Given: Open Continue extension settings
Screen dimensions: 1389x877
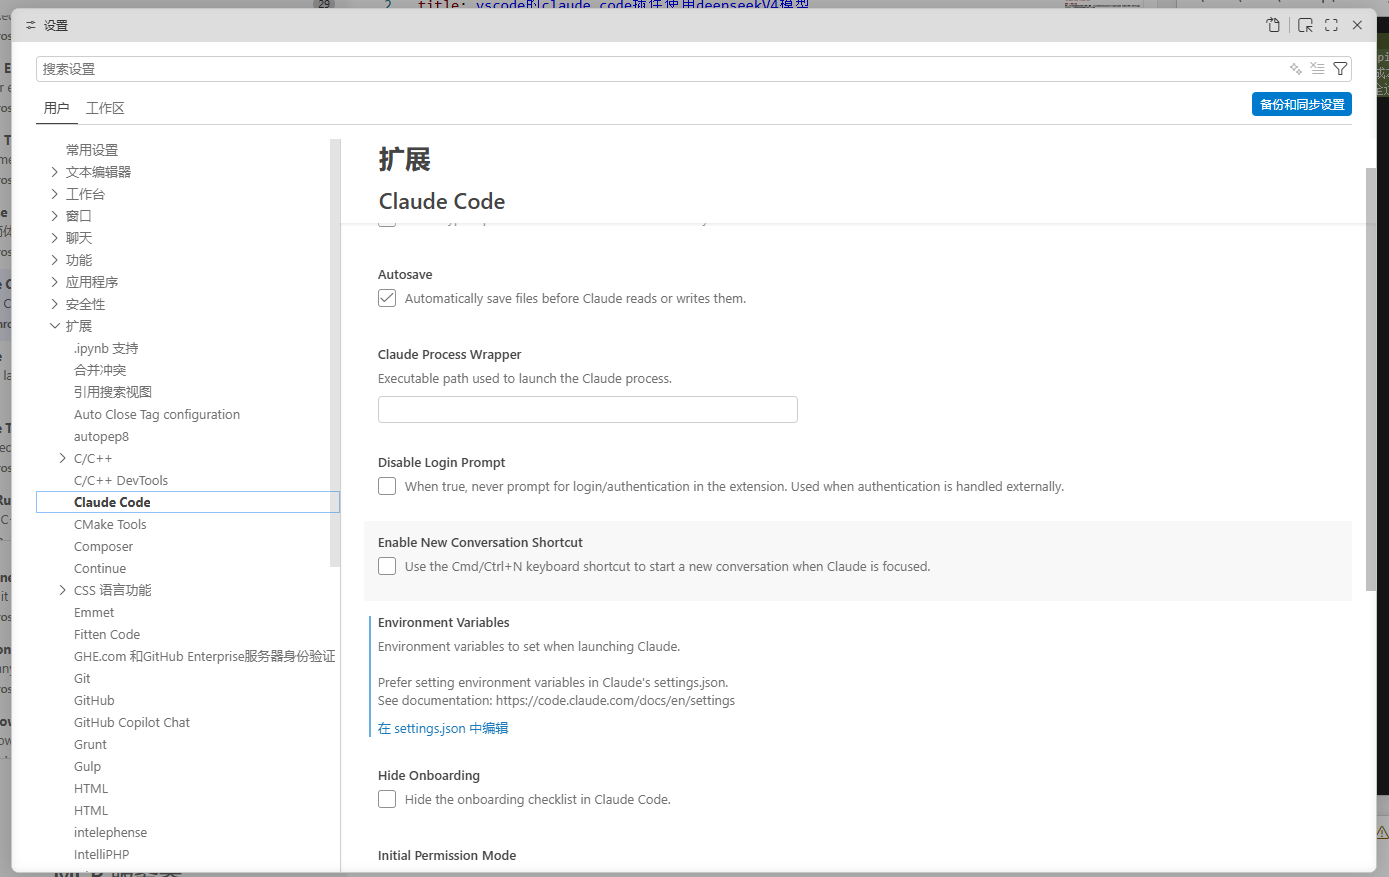Looking at the screenshot, I should (100, 568).
